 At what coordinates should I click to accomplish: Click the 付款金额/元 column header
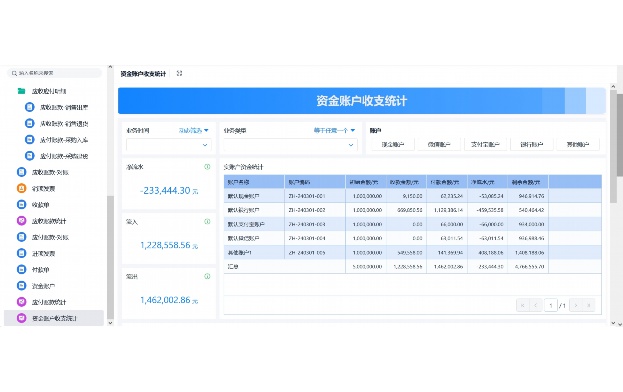pyautogui.click(x=447, y=182)
